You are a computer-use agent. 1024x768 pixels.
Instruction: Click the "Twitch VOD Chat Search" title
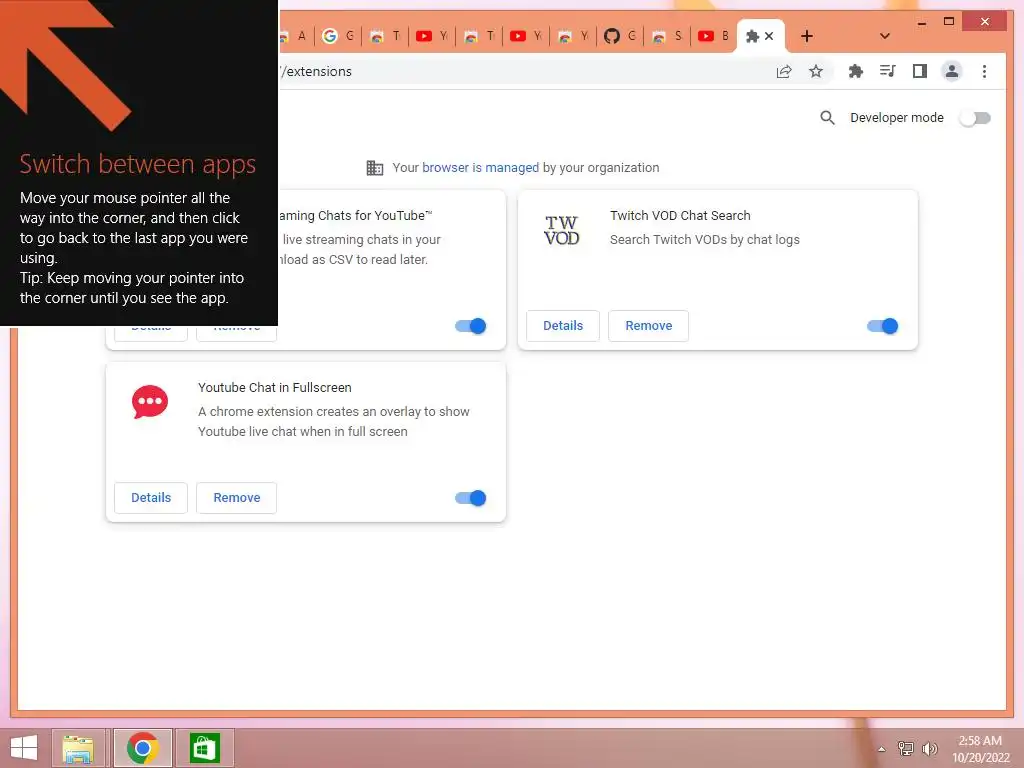[680, 216]
